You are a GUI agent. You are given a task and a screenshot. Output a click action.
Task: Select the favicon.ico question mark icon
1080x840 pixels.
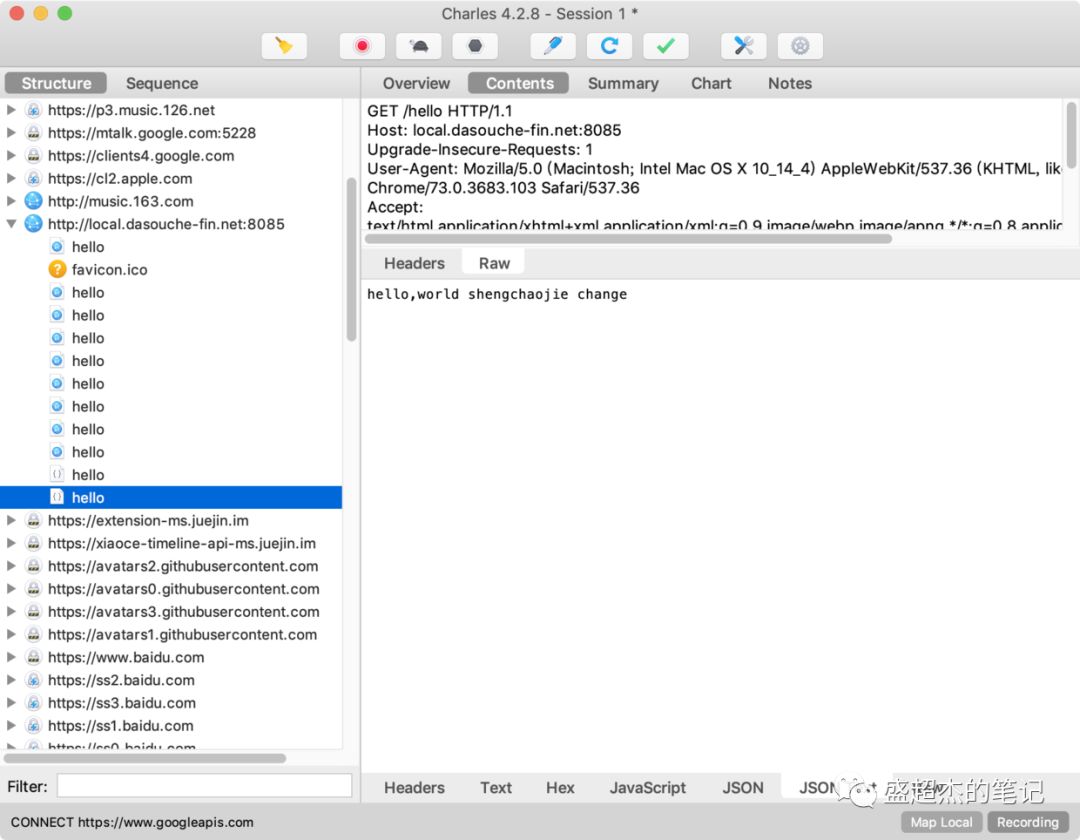(x=57, y=269)
